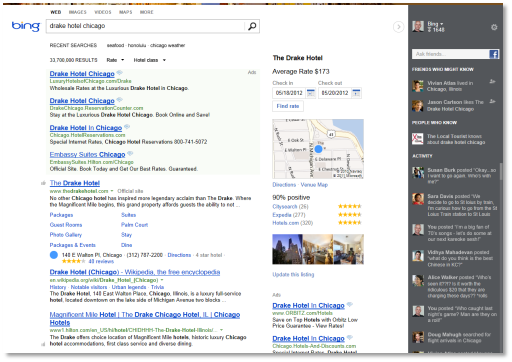
Task: Open the settings gear in the sidebar
Action: tap(494, 27)
